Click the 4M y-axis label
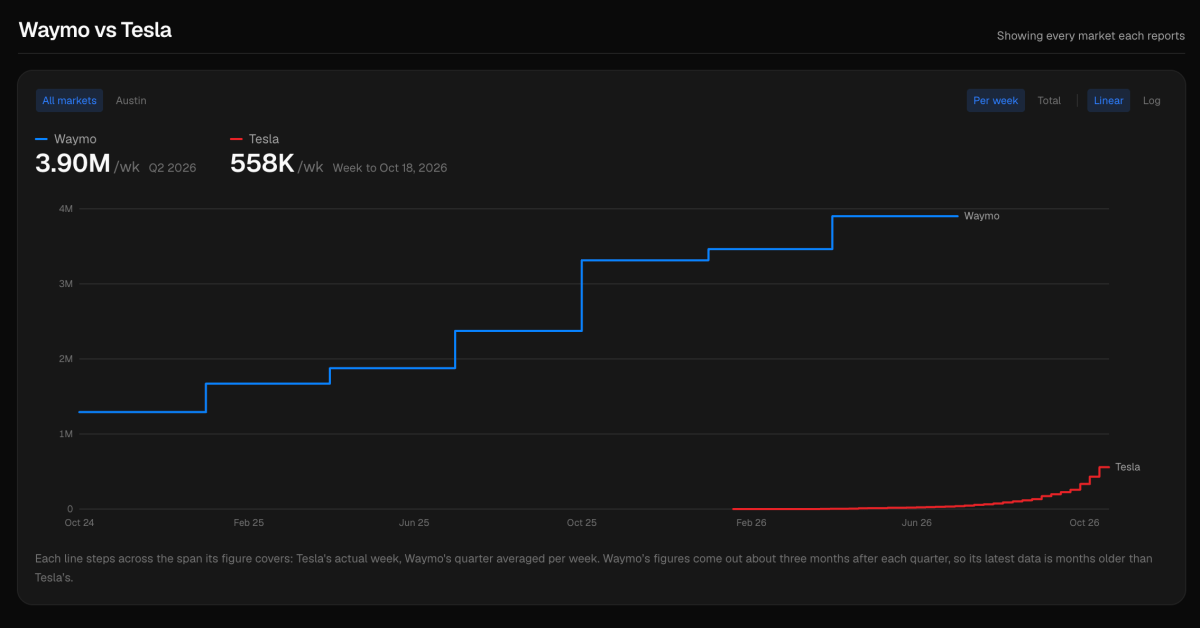Viewport: 1200px width, 628px height. [x=66, y=208]
